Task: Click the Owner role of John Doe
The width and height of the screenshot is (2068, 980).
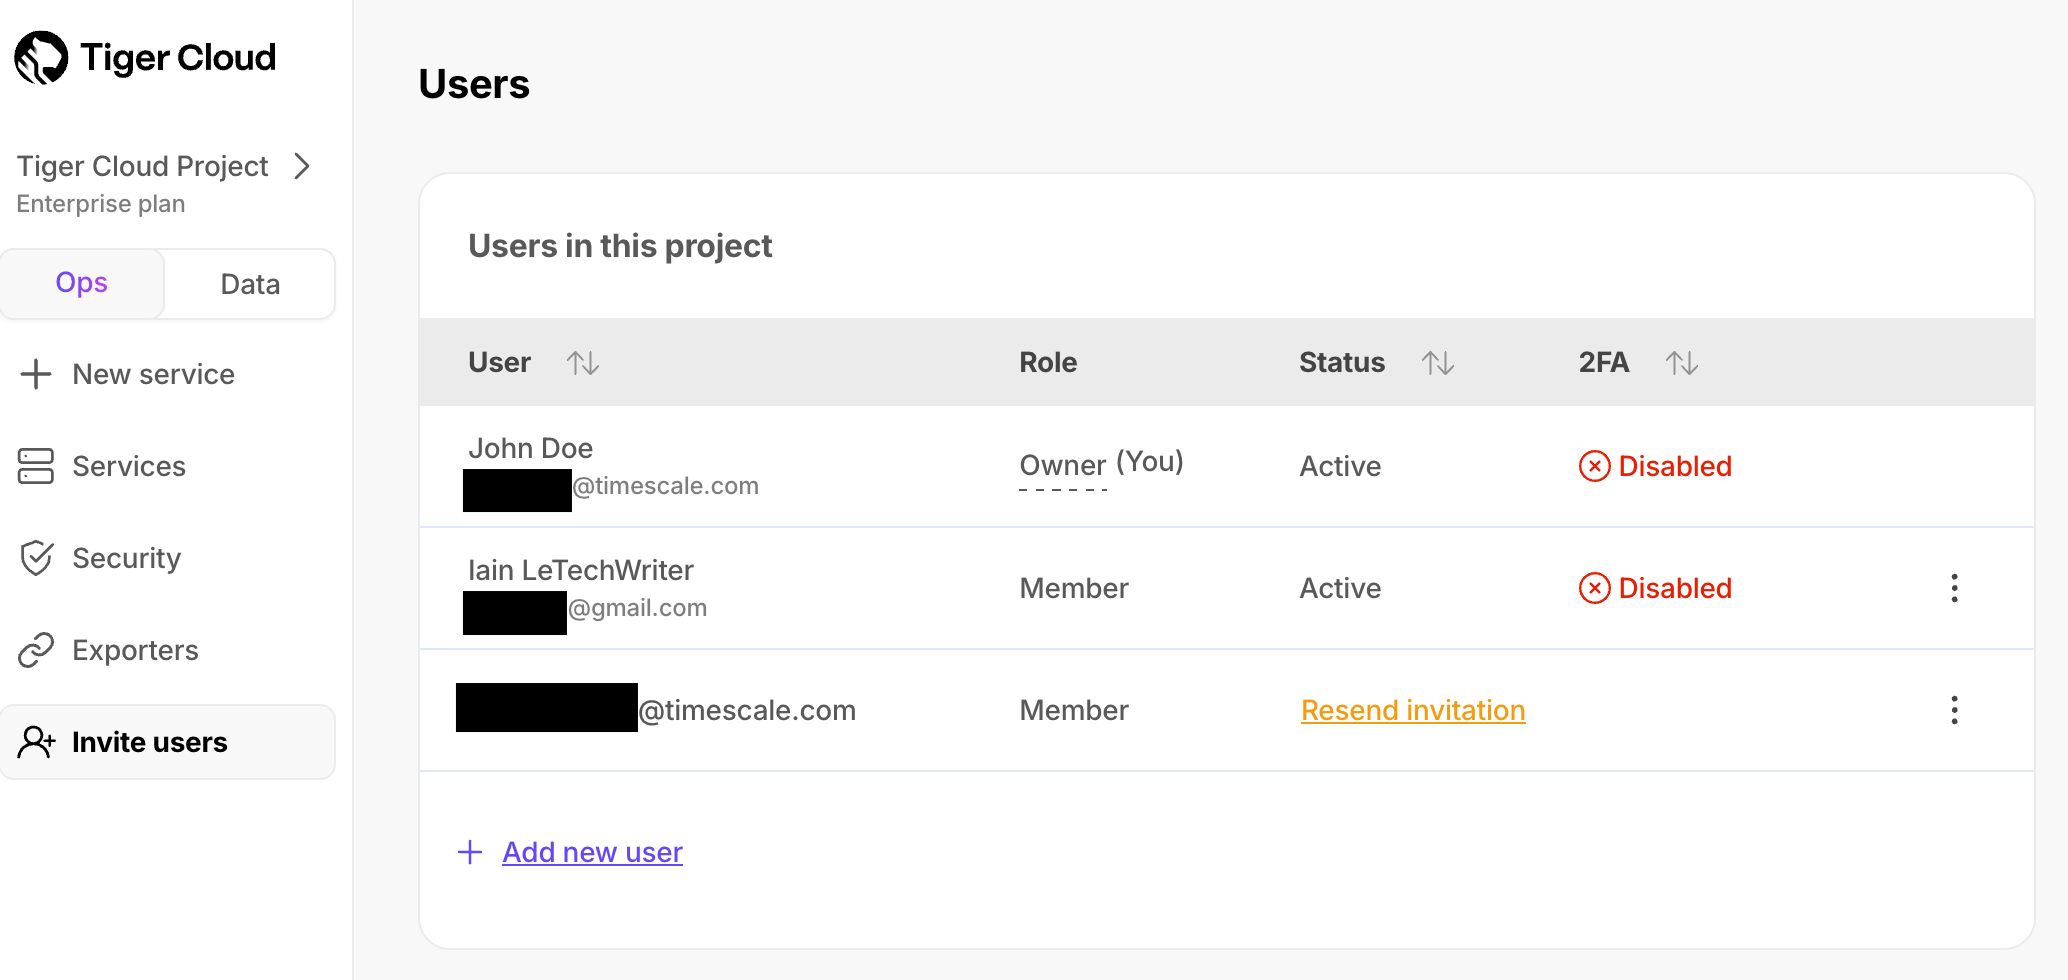Action: 1063,466
